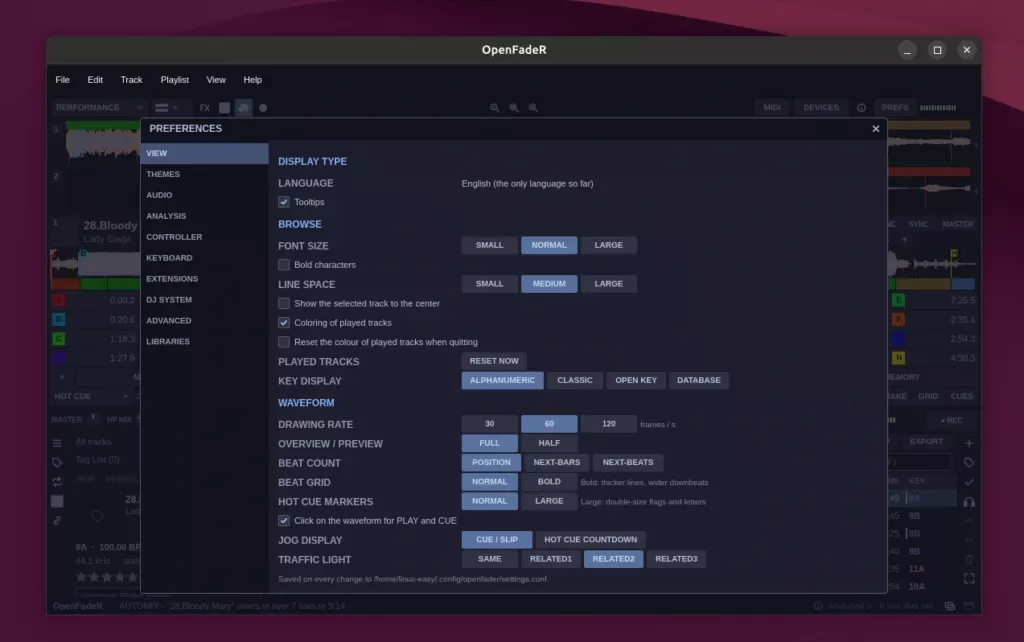Uncheck Coloring of played tracks

(283, 323)
